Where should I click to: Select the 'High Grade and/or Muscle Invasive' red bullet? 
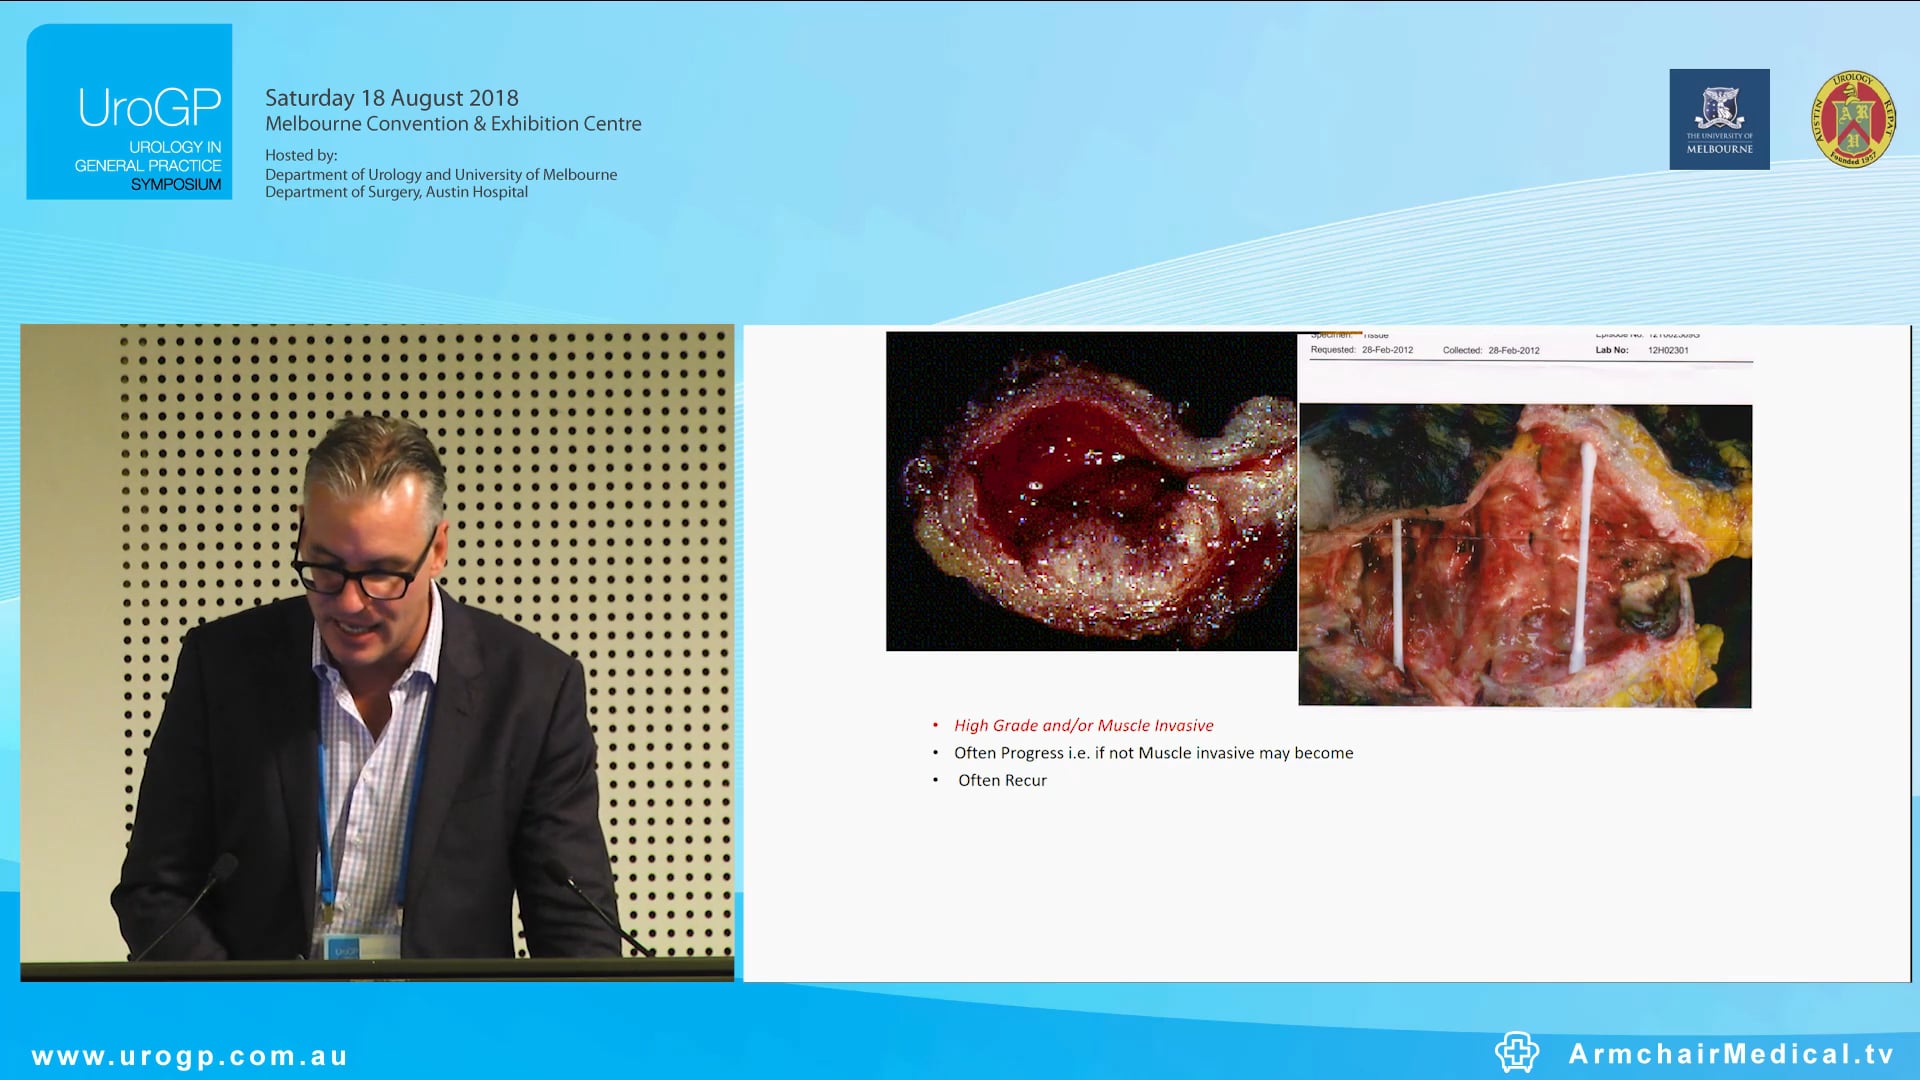(1084, 725)
